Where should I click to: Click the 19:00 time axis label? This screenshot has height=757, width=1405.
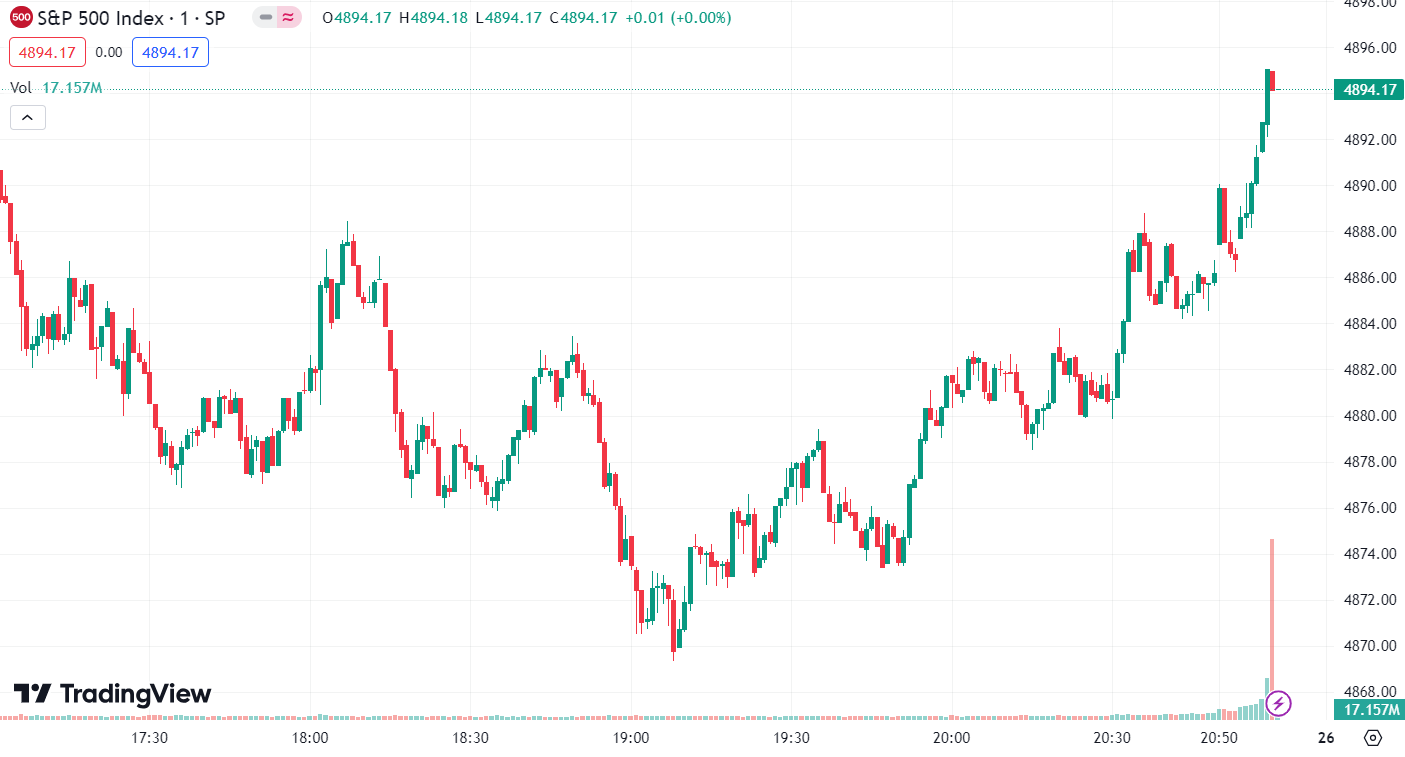(631, 738)
